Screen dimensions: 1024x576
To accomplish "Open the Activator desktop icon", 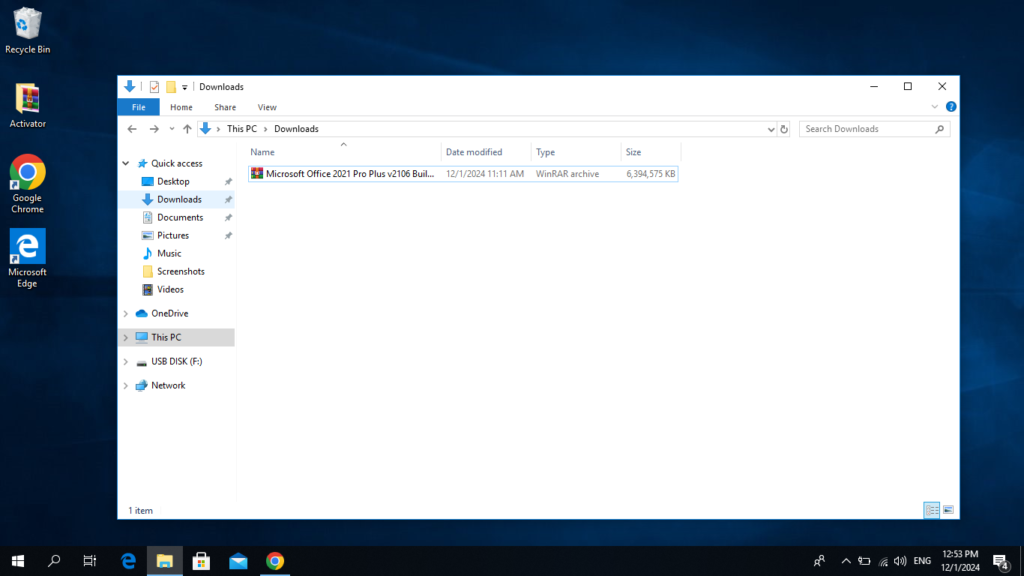I will click(x=27, y=105).
